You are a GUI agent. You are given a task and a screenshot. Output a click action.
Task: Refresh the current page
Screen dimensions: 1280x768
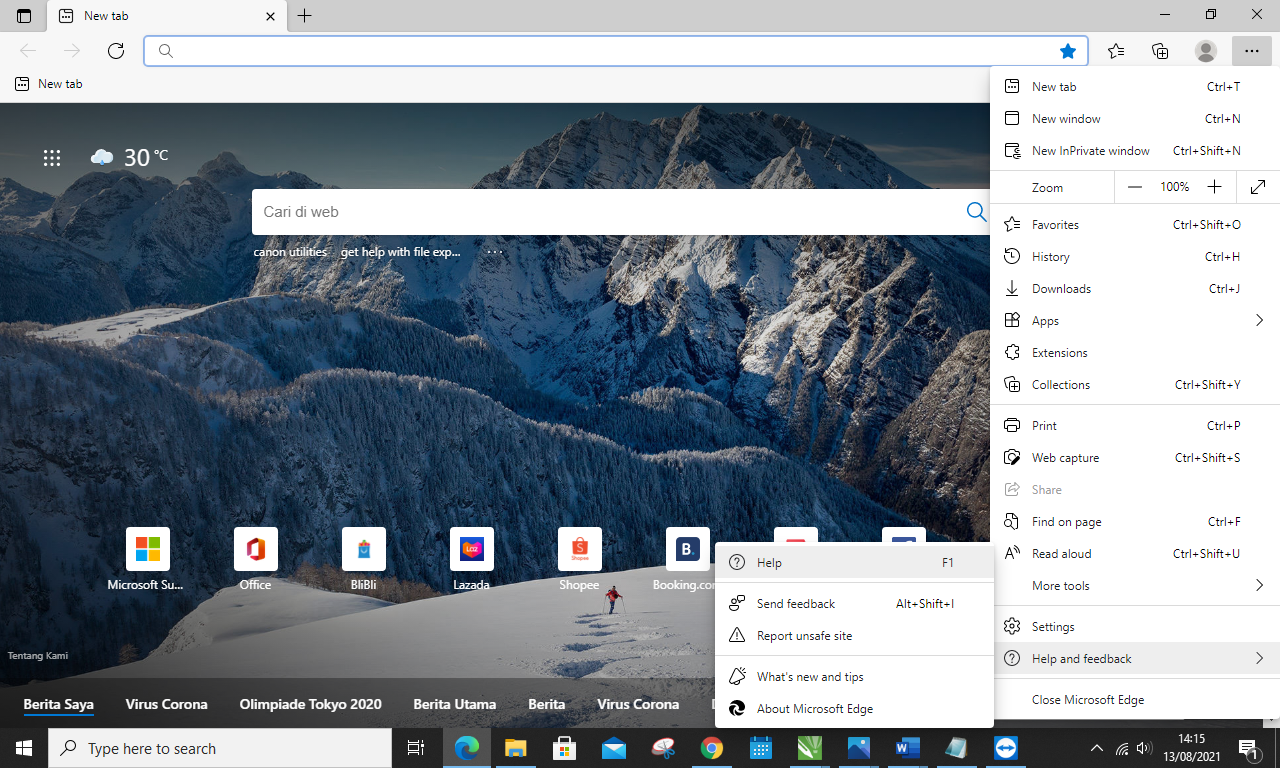115,50
